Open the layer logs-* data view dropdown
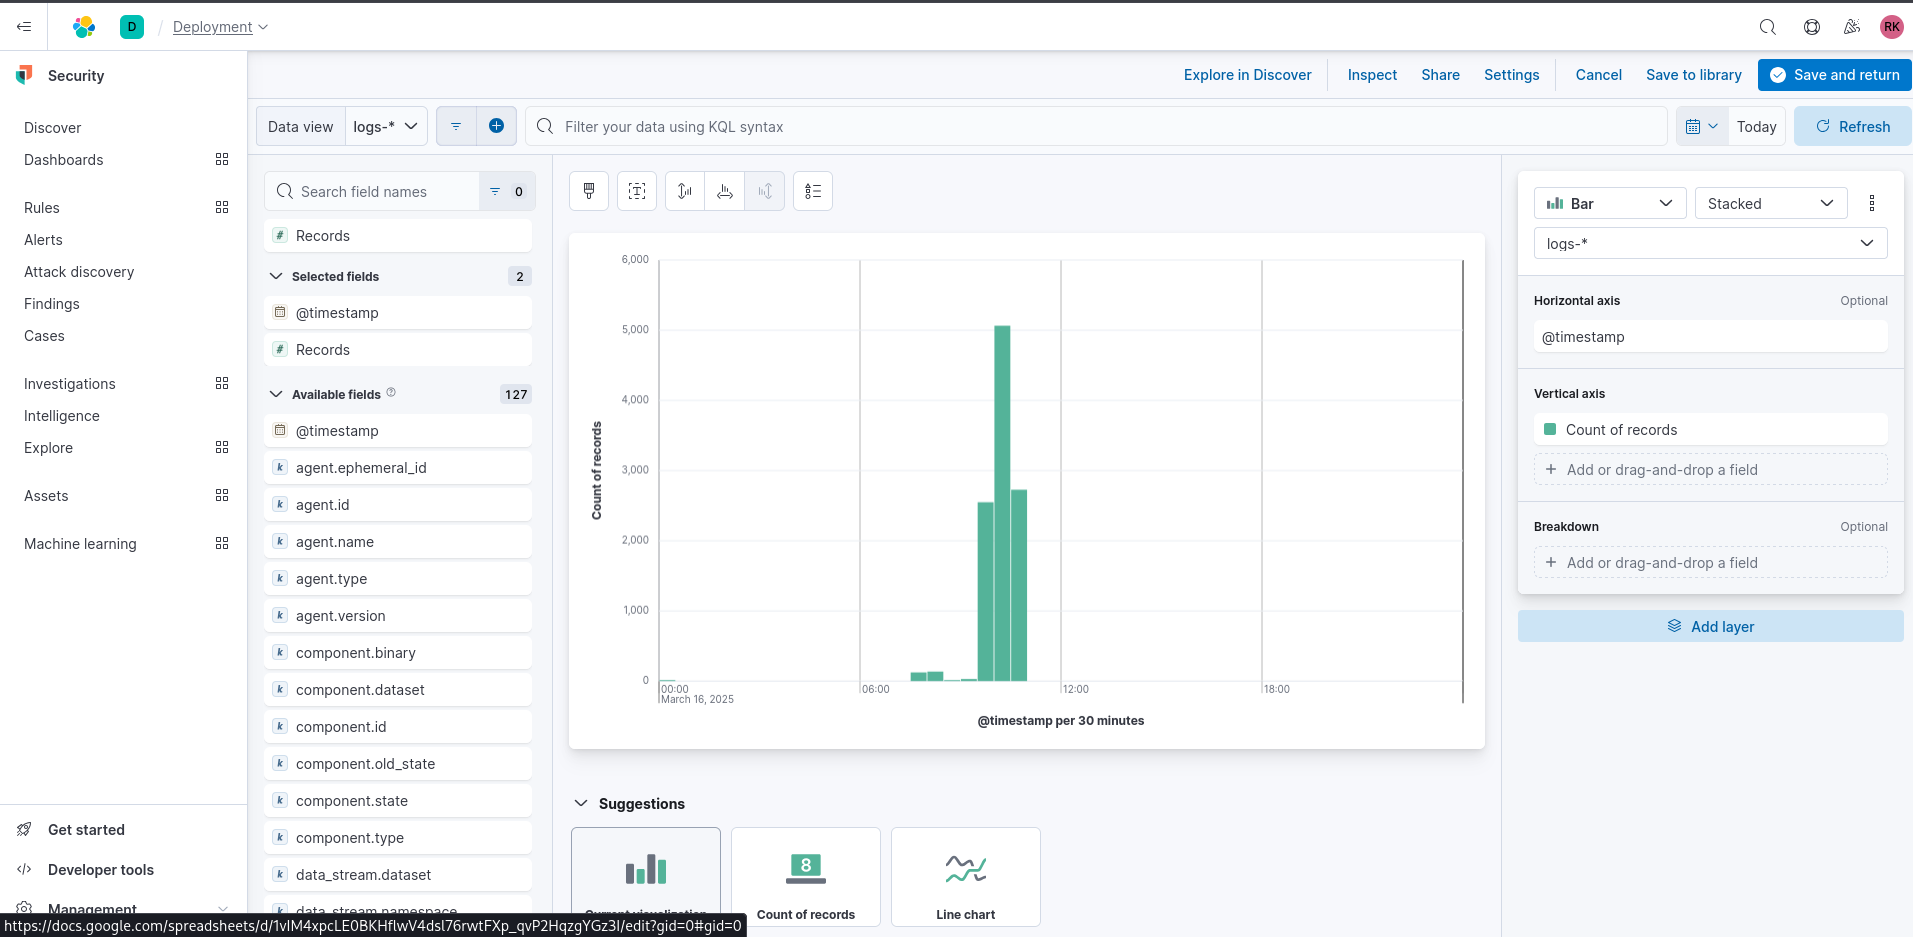Image resolution: width=1913 pixels, height=937 pixels. [x=1710, y=243]
